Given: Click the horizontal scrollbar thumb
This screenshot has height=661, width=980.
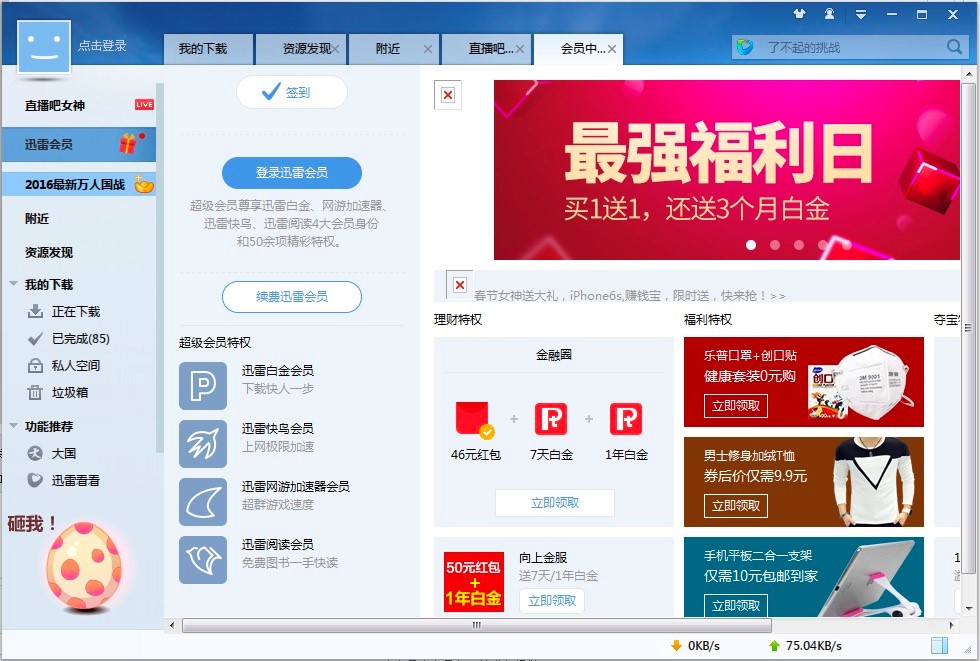Looking at the screenshot, I should 477,625.
